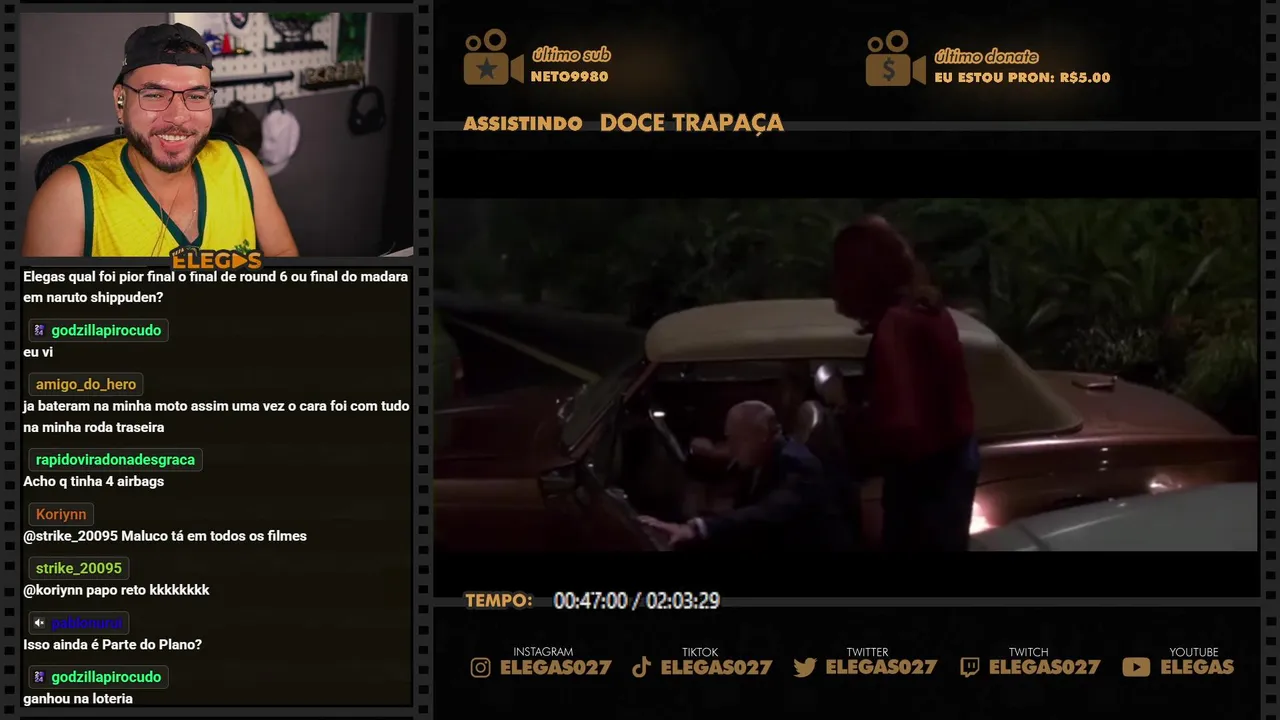
Task: Click the 'TWITCH' label above the handle
Action: point(1028,652)
